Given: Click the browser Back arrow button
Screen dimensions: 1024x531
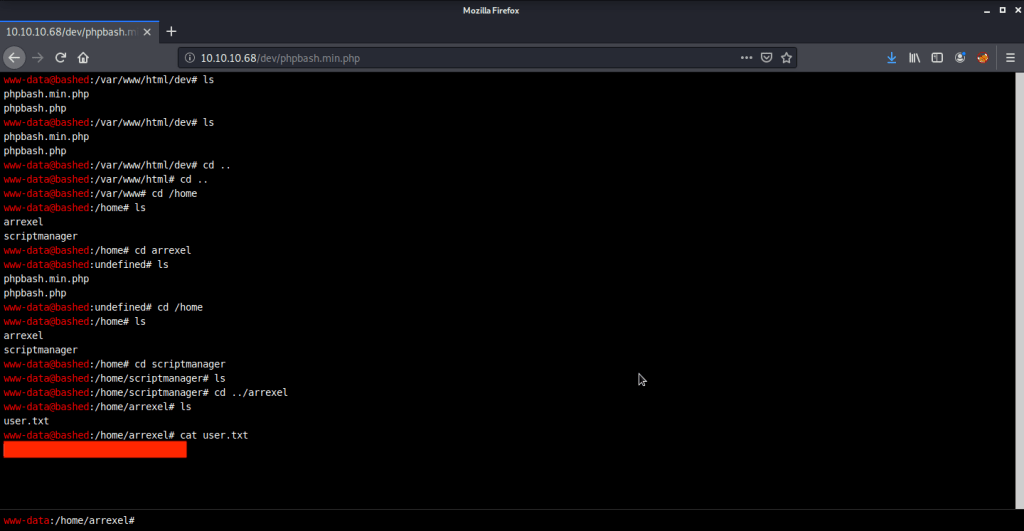Looking at the screenshot, I should (x=15, y=58).
